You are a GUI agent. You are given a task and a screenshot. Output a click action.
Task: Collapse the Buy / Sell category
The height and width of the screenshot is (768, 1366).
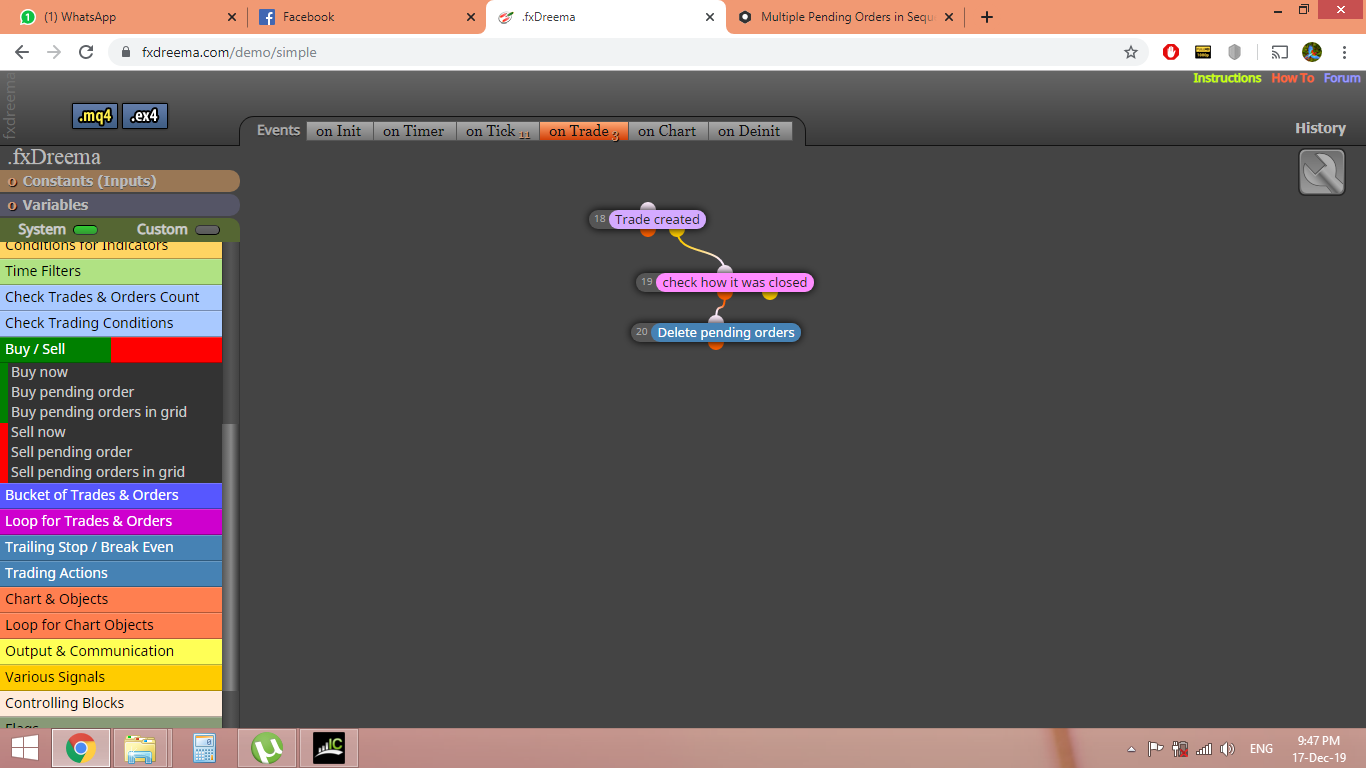pos(111,349)
